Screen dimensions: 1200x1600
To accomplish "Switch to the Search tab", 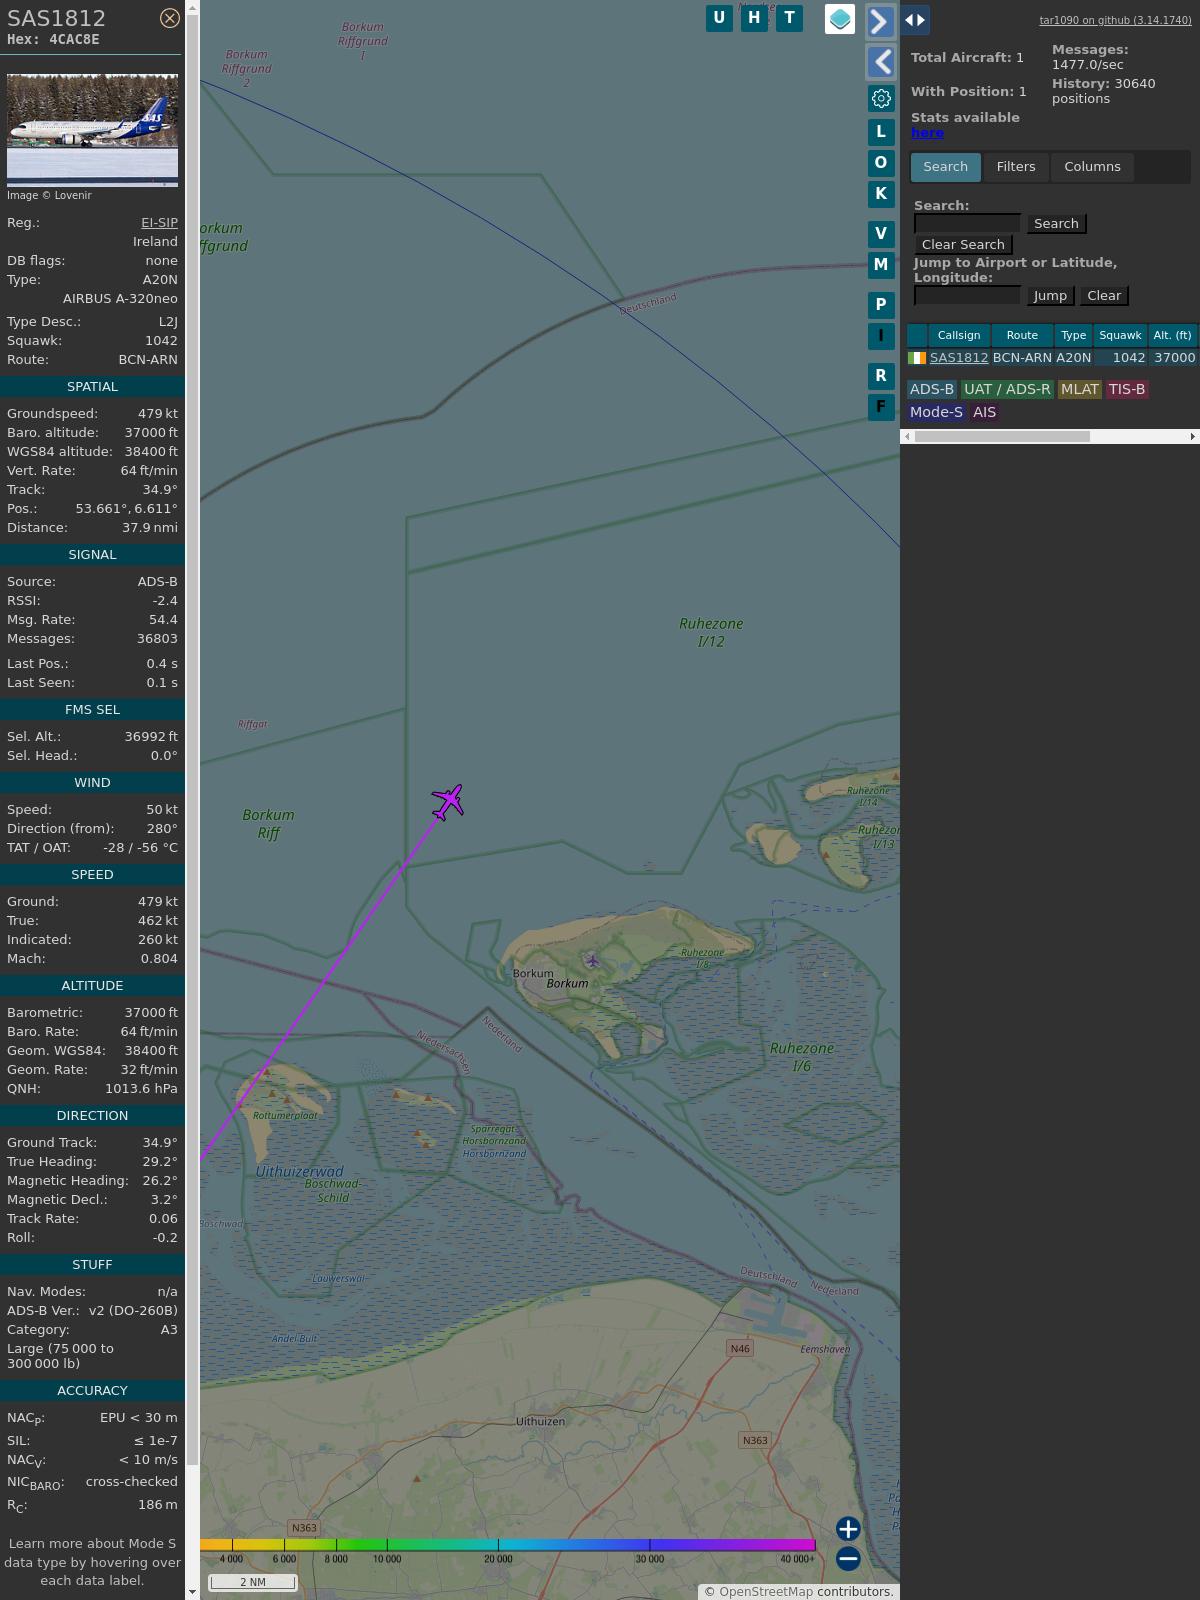I will point(945,167).
